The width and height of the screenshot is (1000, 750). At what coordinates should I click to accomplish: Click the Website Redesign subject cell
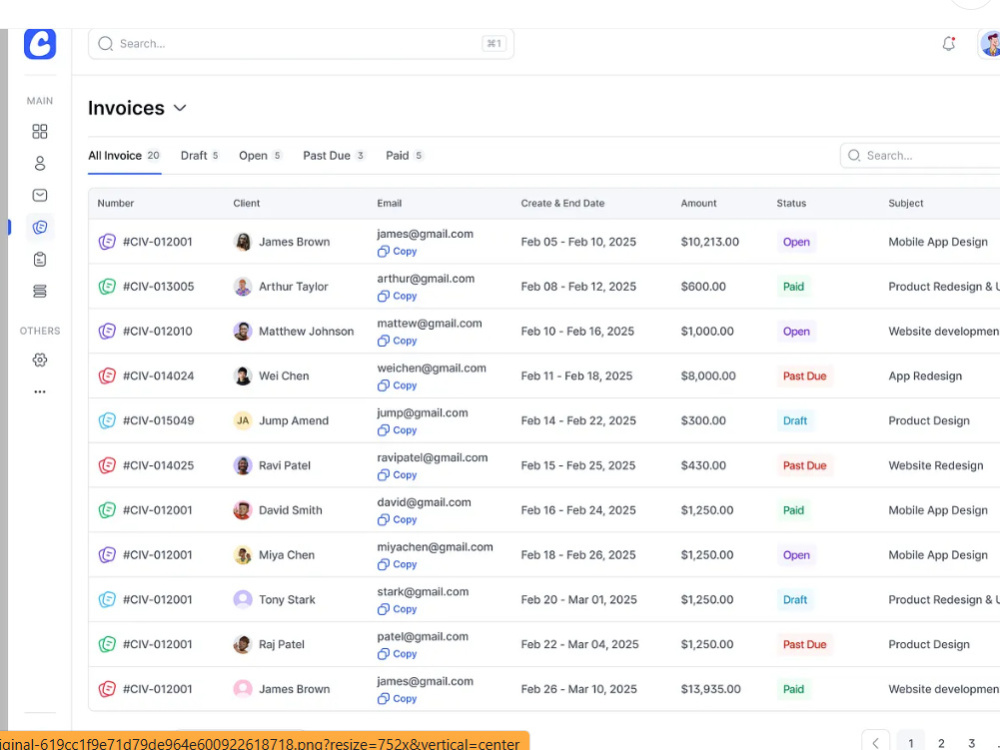pyautogui.click(x=936, y=465)
